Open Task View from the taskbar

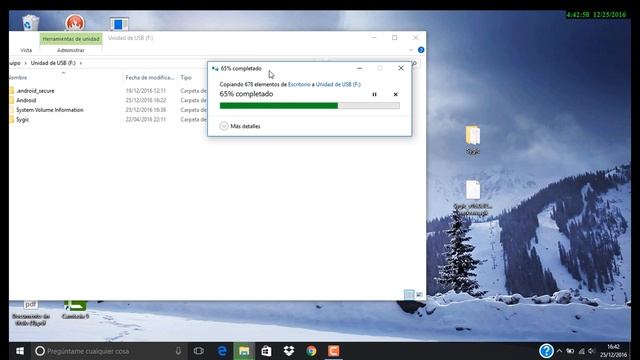199,351
